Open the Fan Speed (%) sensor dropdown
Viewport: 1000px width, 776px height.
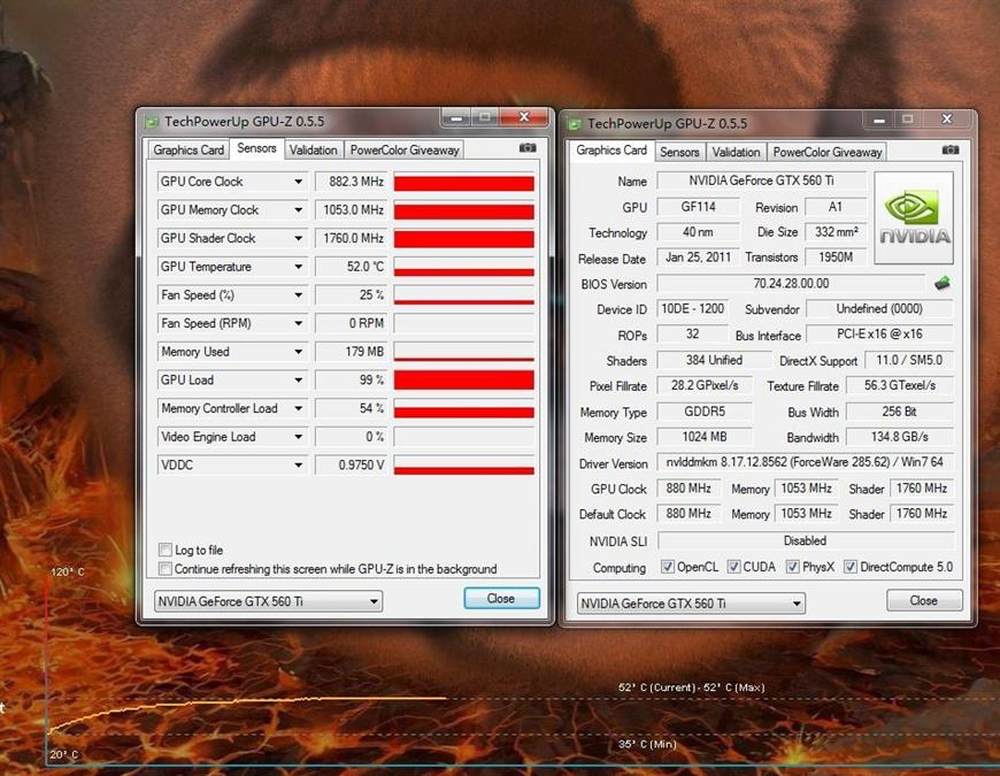pyautogui.click(x=298, y=295)
